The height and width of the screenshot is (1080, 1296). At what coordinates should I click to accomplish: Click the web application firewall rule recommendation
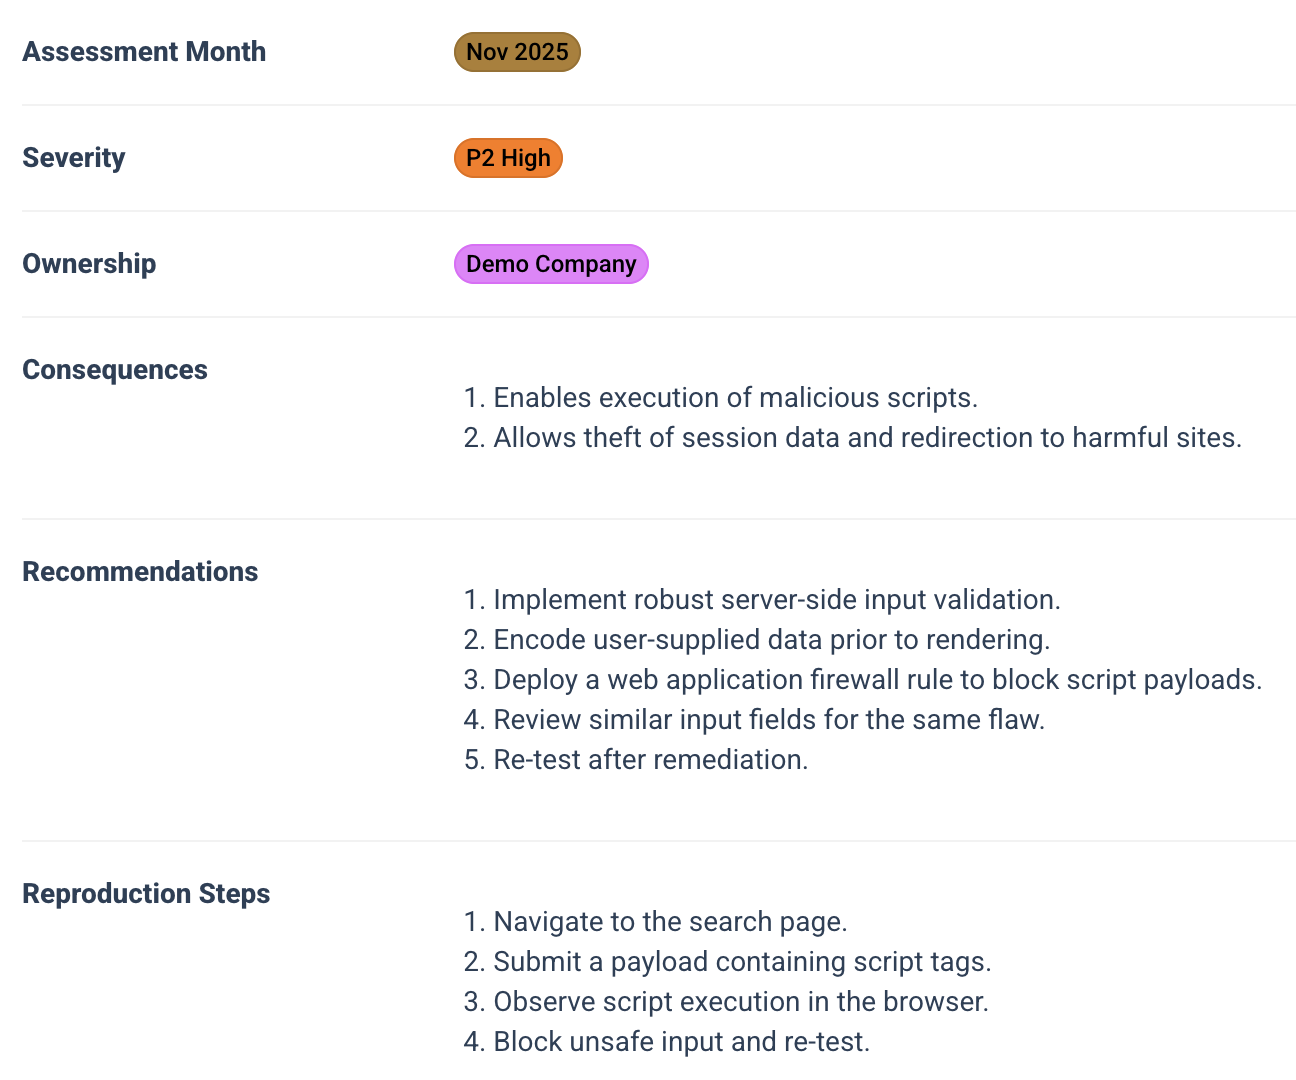878,680
